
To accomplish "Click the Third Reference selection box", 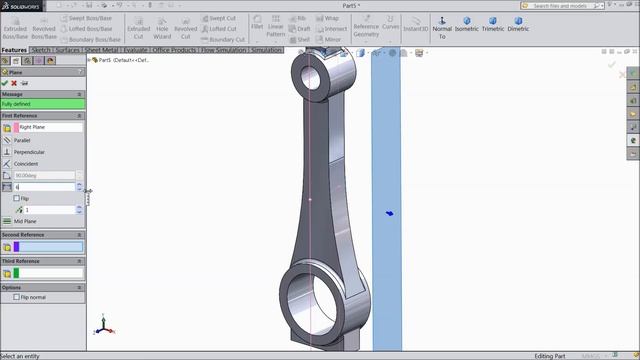I will (x=48, y=273).
